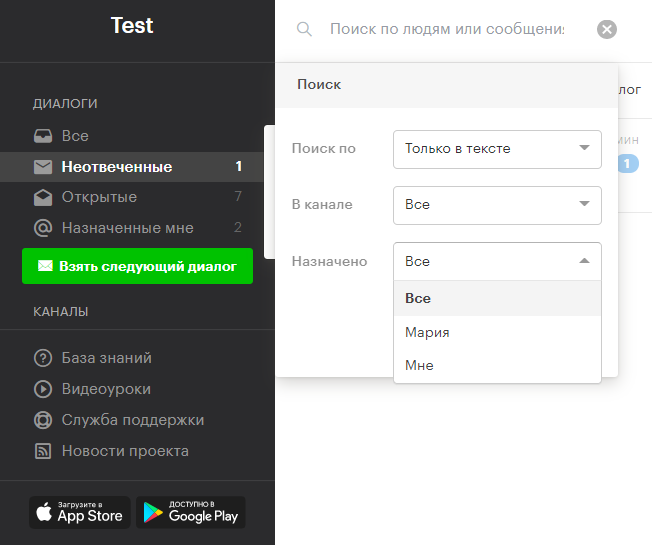Click the Test project title

click(132, 26)
